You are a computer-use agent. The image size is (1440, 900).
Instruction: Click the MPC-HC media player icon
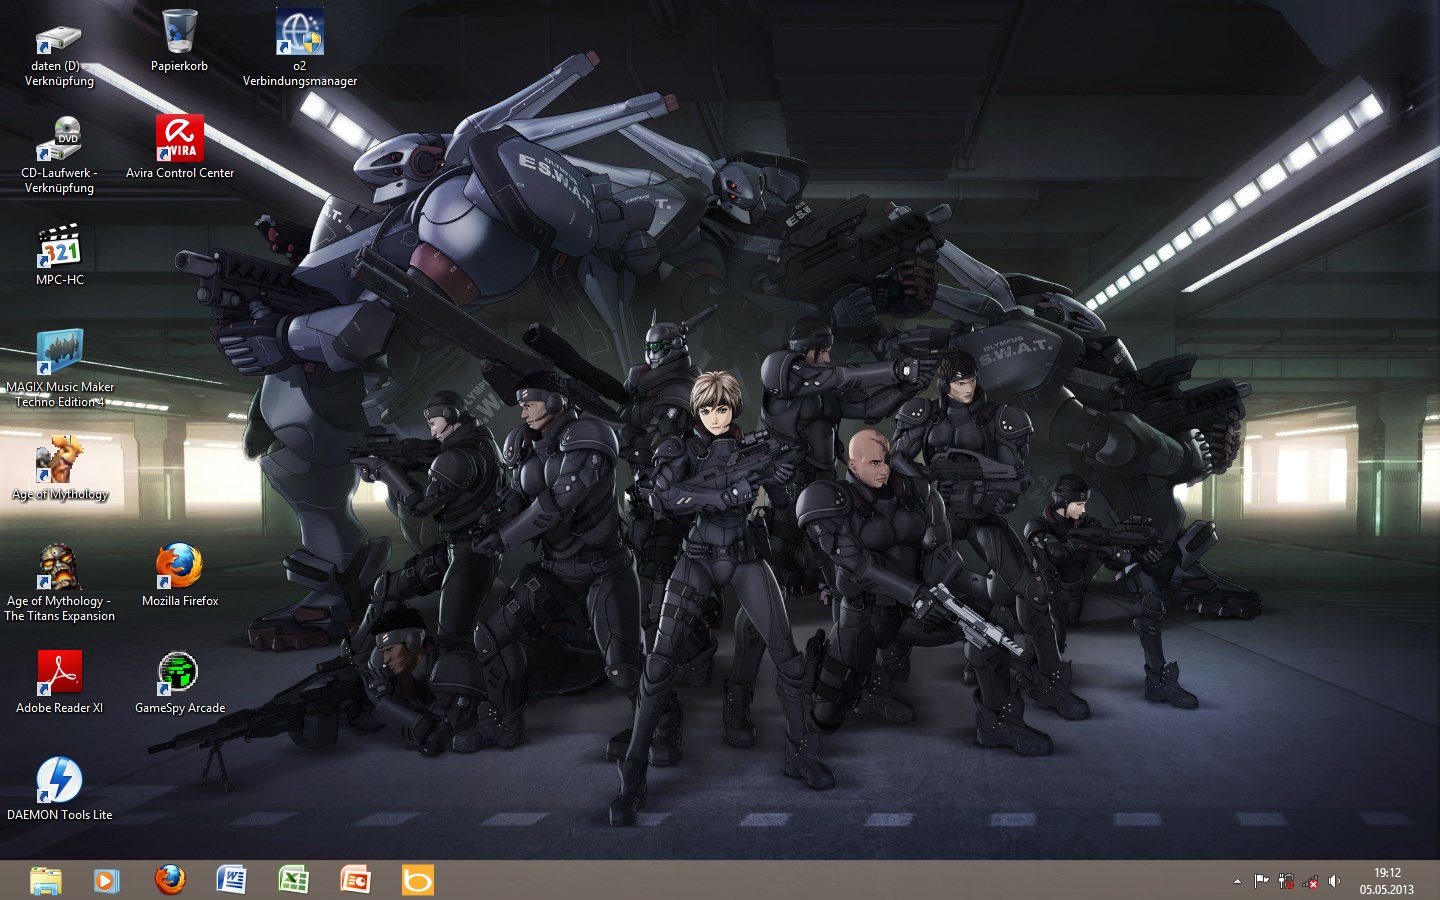(x=60, y=246)
